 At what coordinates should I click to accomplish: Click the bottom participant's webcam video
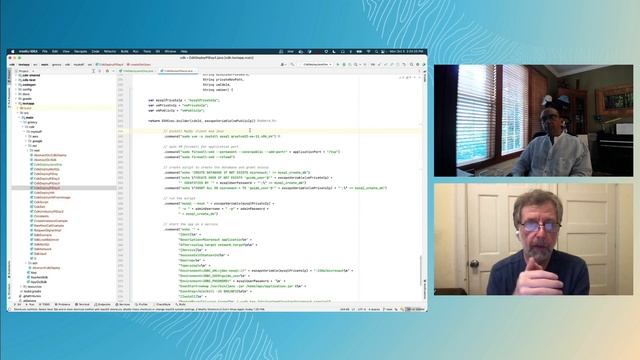coord(533,239)
